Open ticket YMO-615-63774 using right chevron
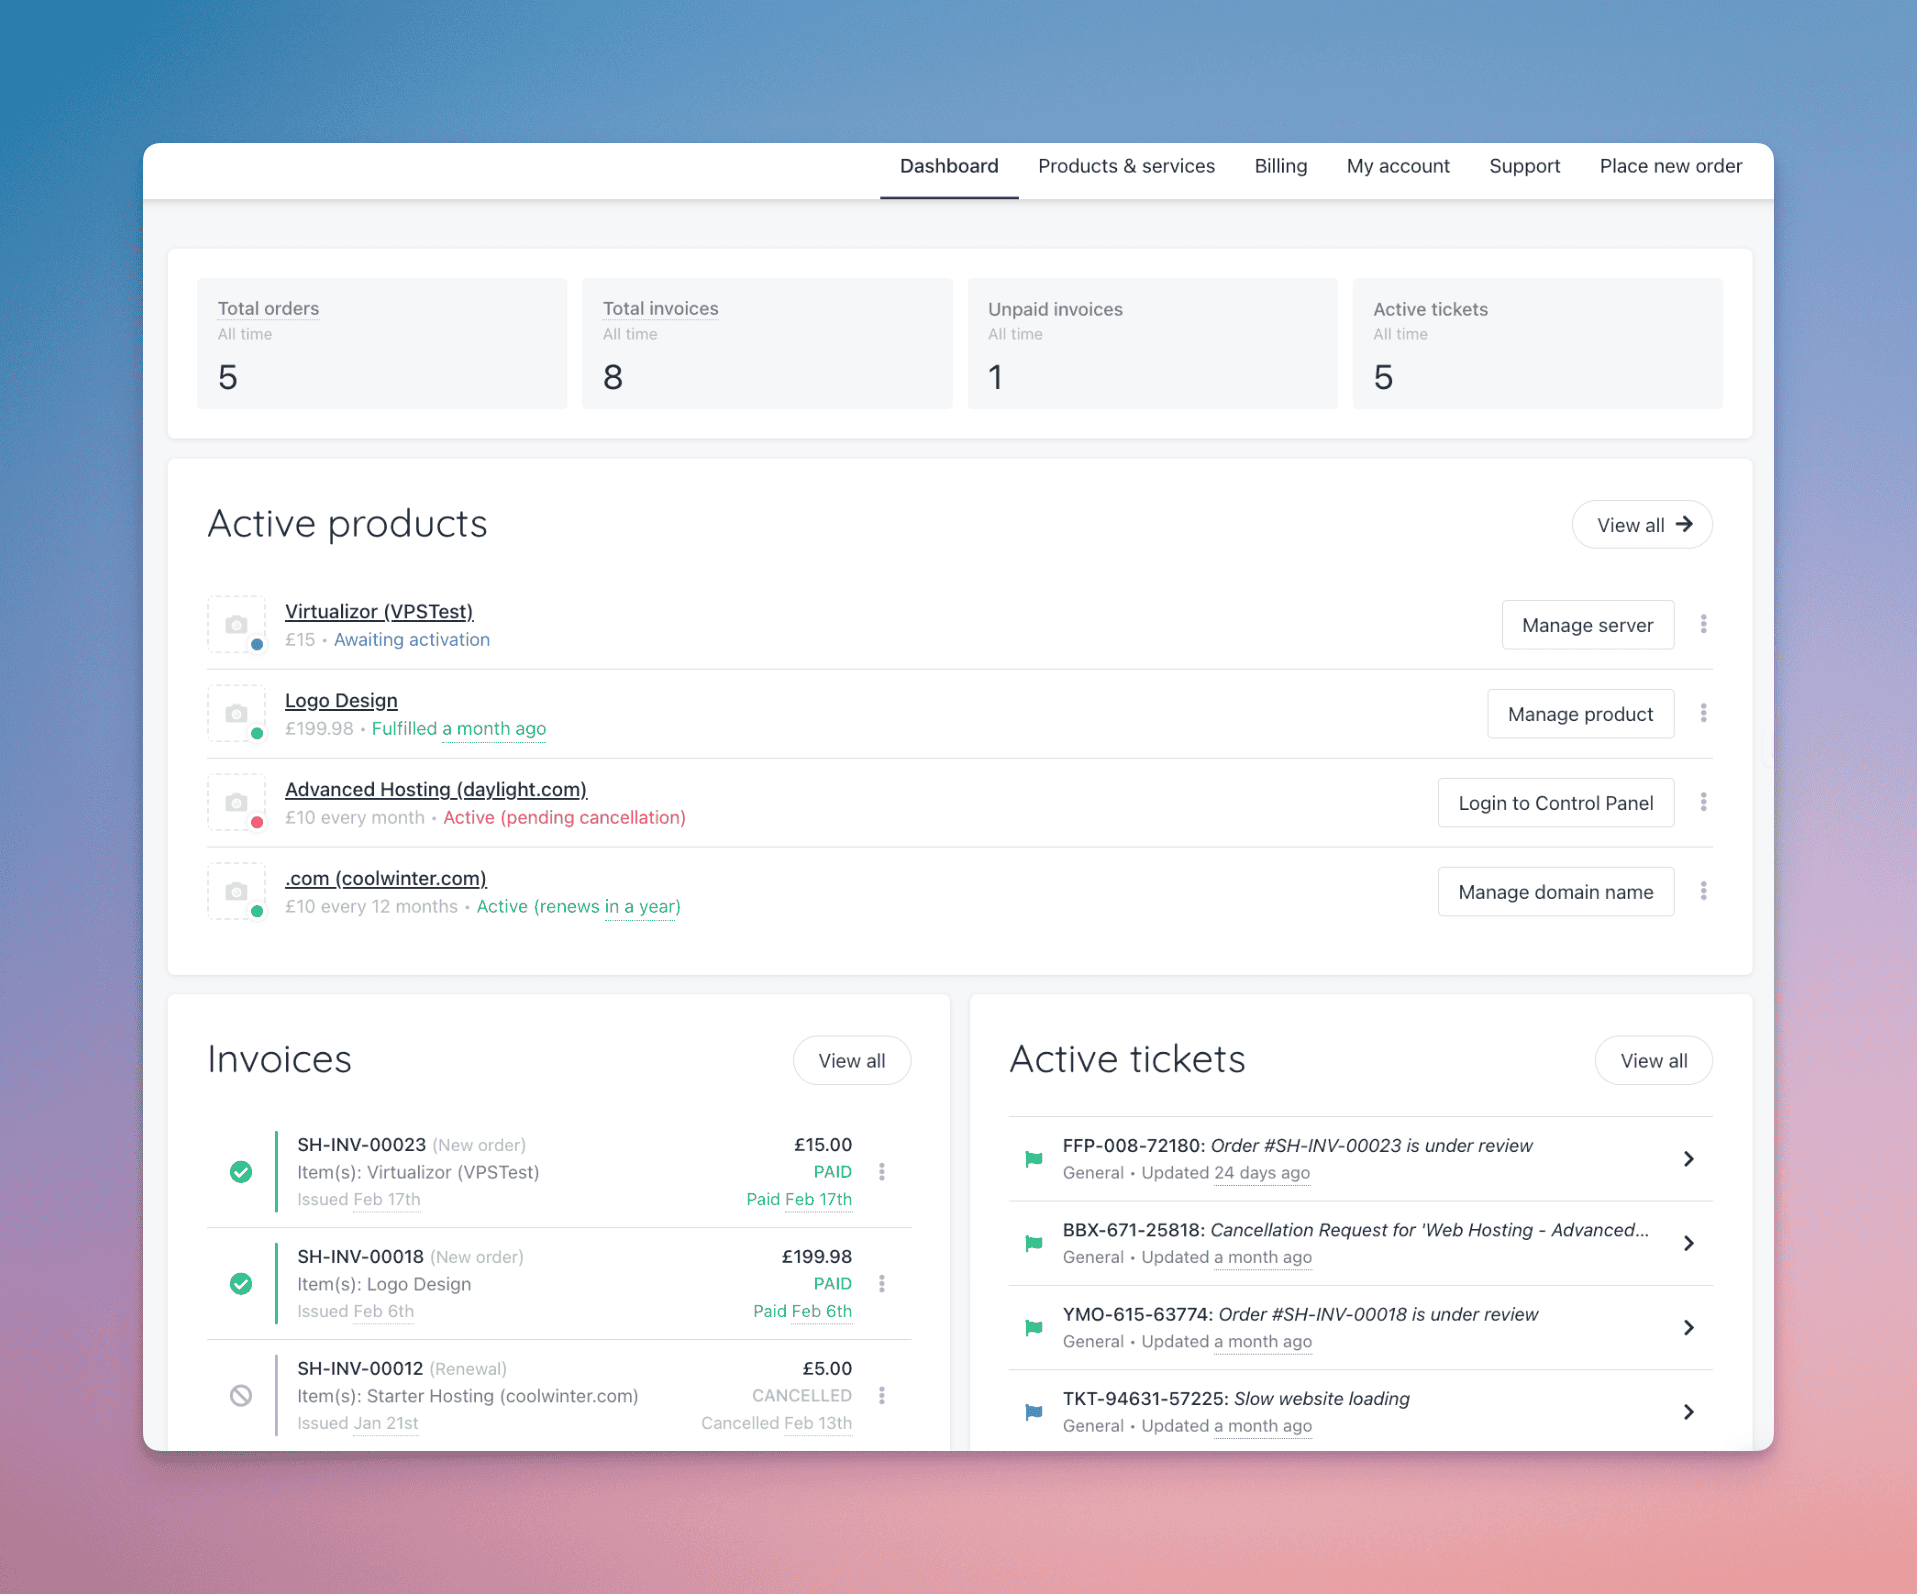This screenshot has height=1594, width=1917. [1688, 1328]
